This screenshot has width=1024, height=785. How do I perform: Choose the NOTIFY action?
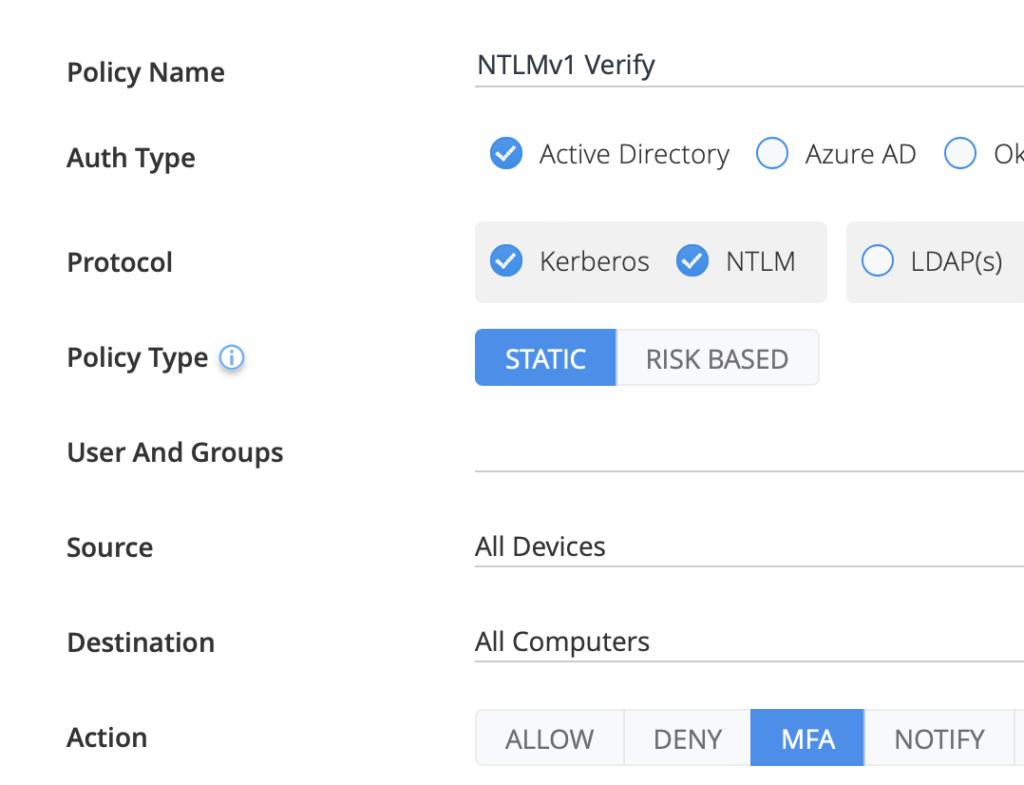click(x=939, y=739)
